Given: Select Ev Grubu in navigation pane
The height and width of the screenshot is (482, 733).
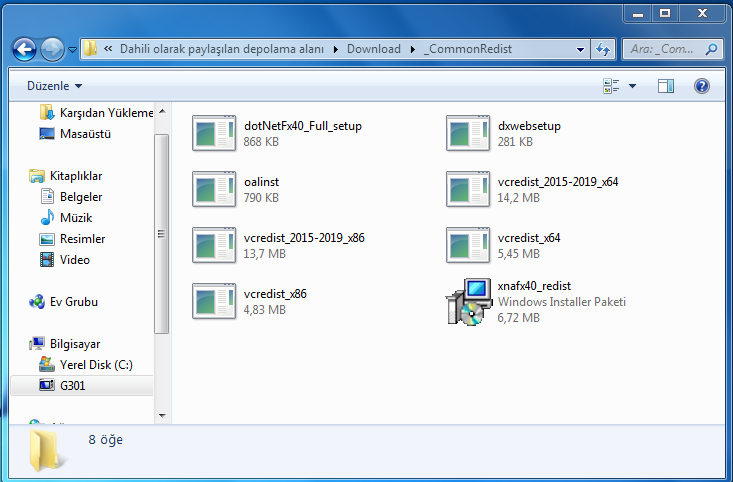Looking at the screenshot, I should [x=74, y=302].
